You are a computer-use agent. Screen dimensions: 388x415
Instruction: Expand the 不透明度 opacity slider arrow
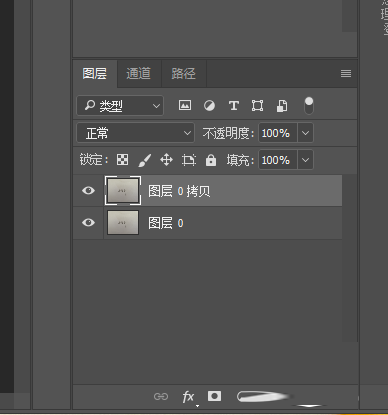(305, 133)
